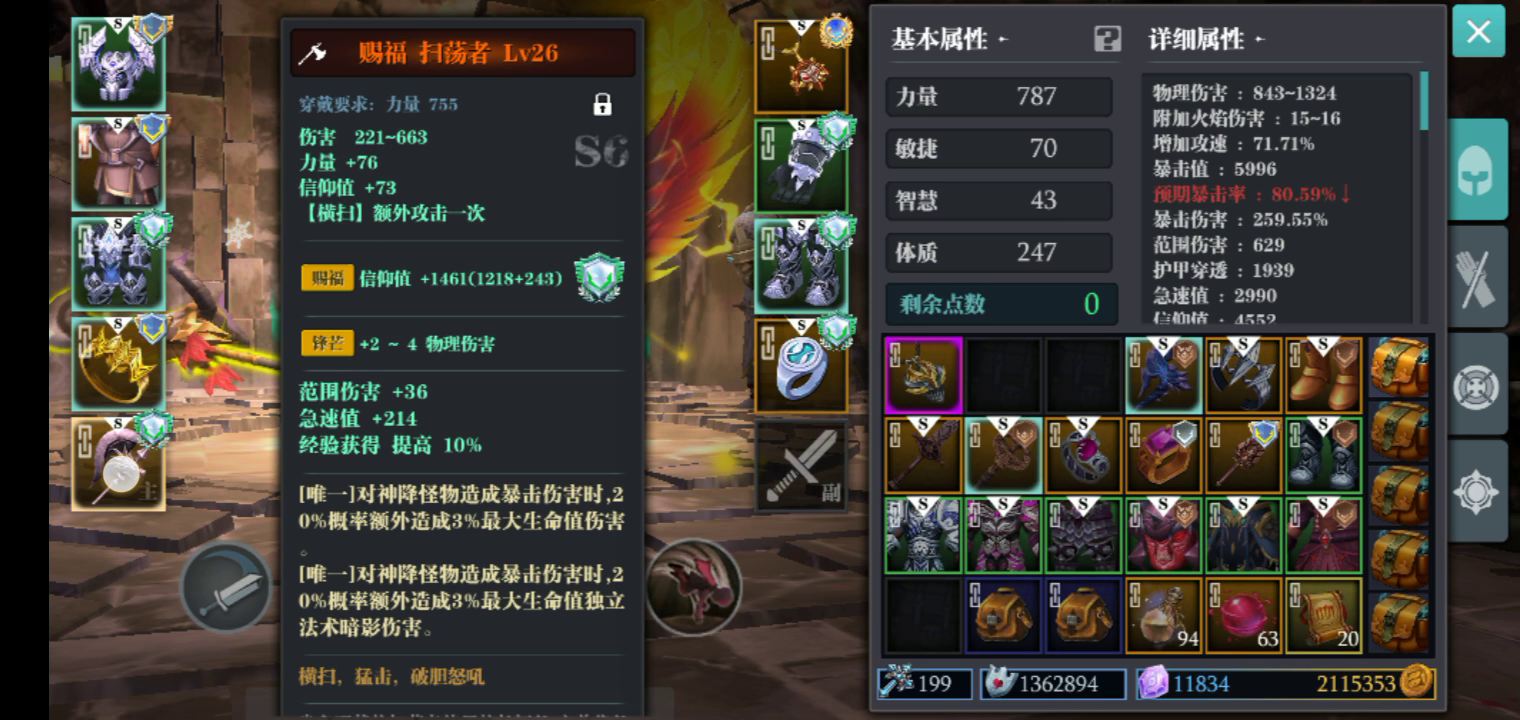Collapse the 详细属性 section arrow
Image resolution: width=1520 pixels, height=720 pixels.
click(1260, 40)
